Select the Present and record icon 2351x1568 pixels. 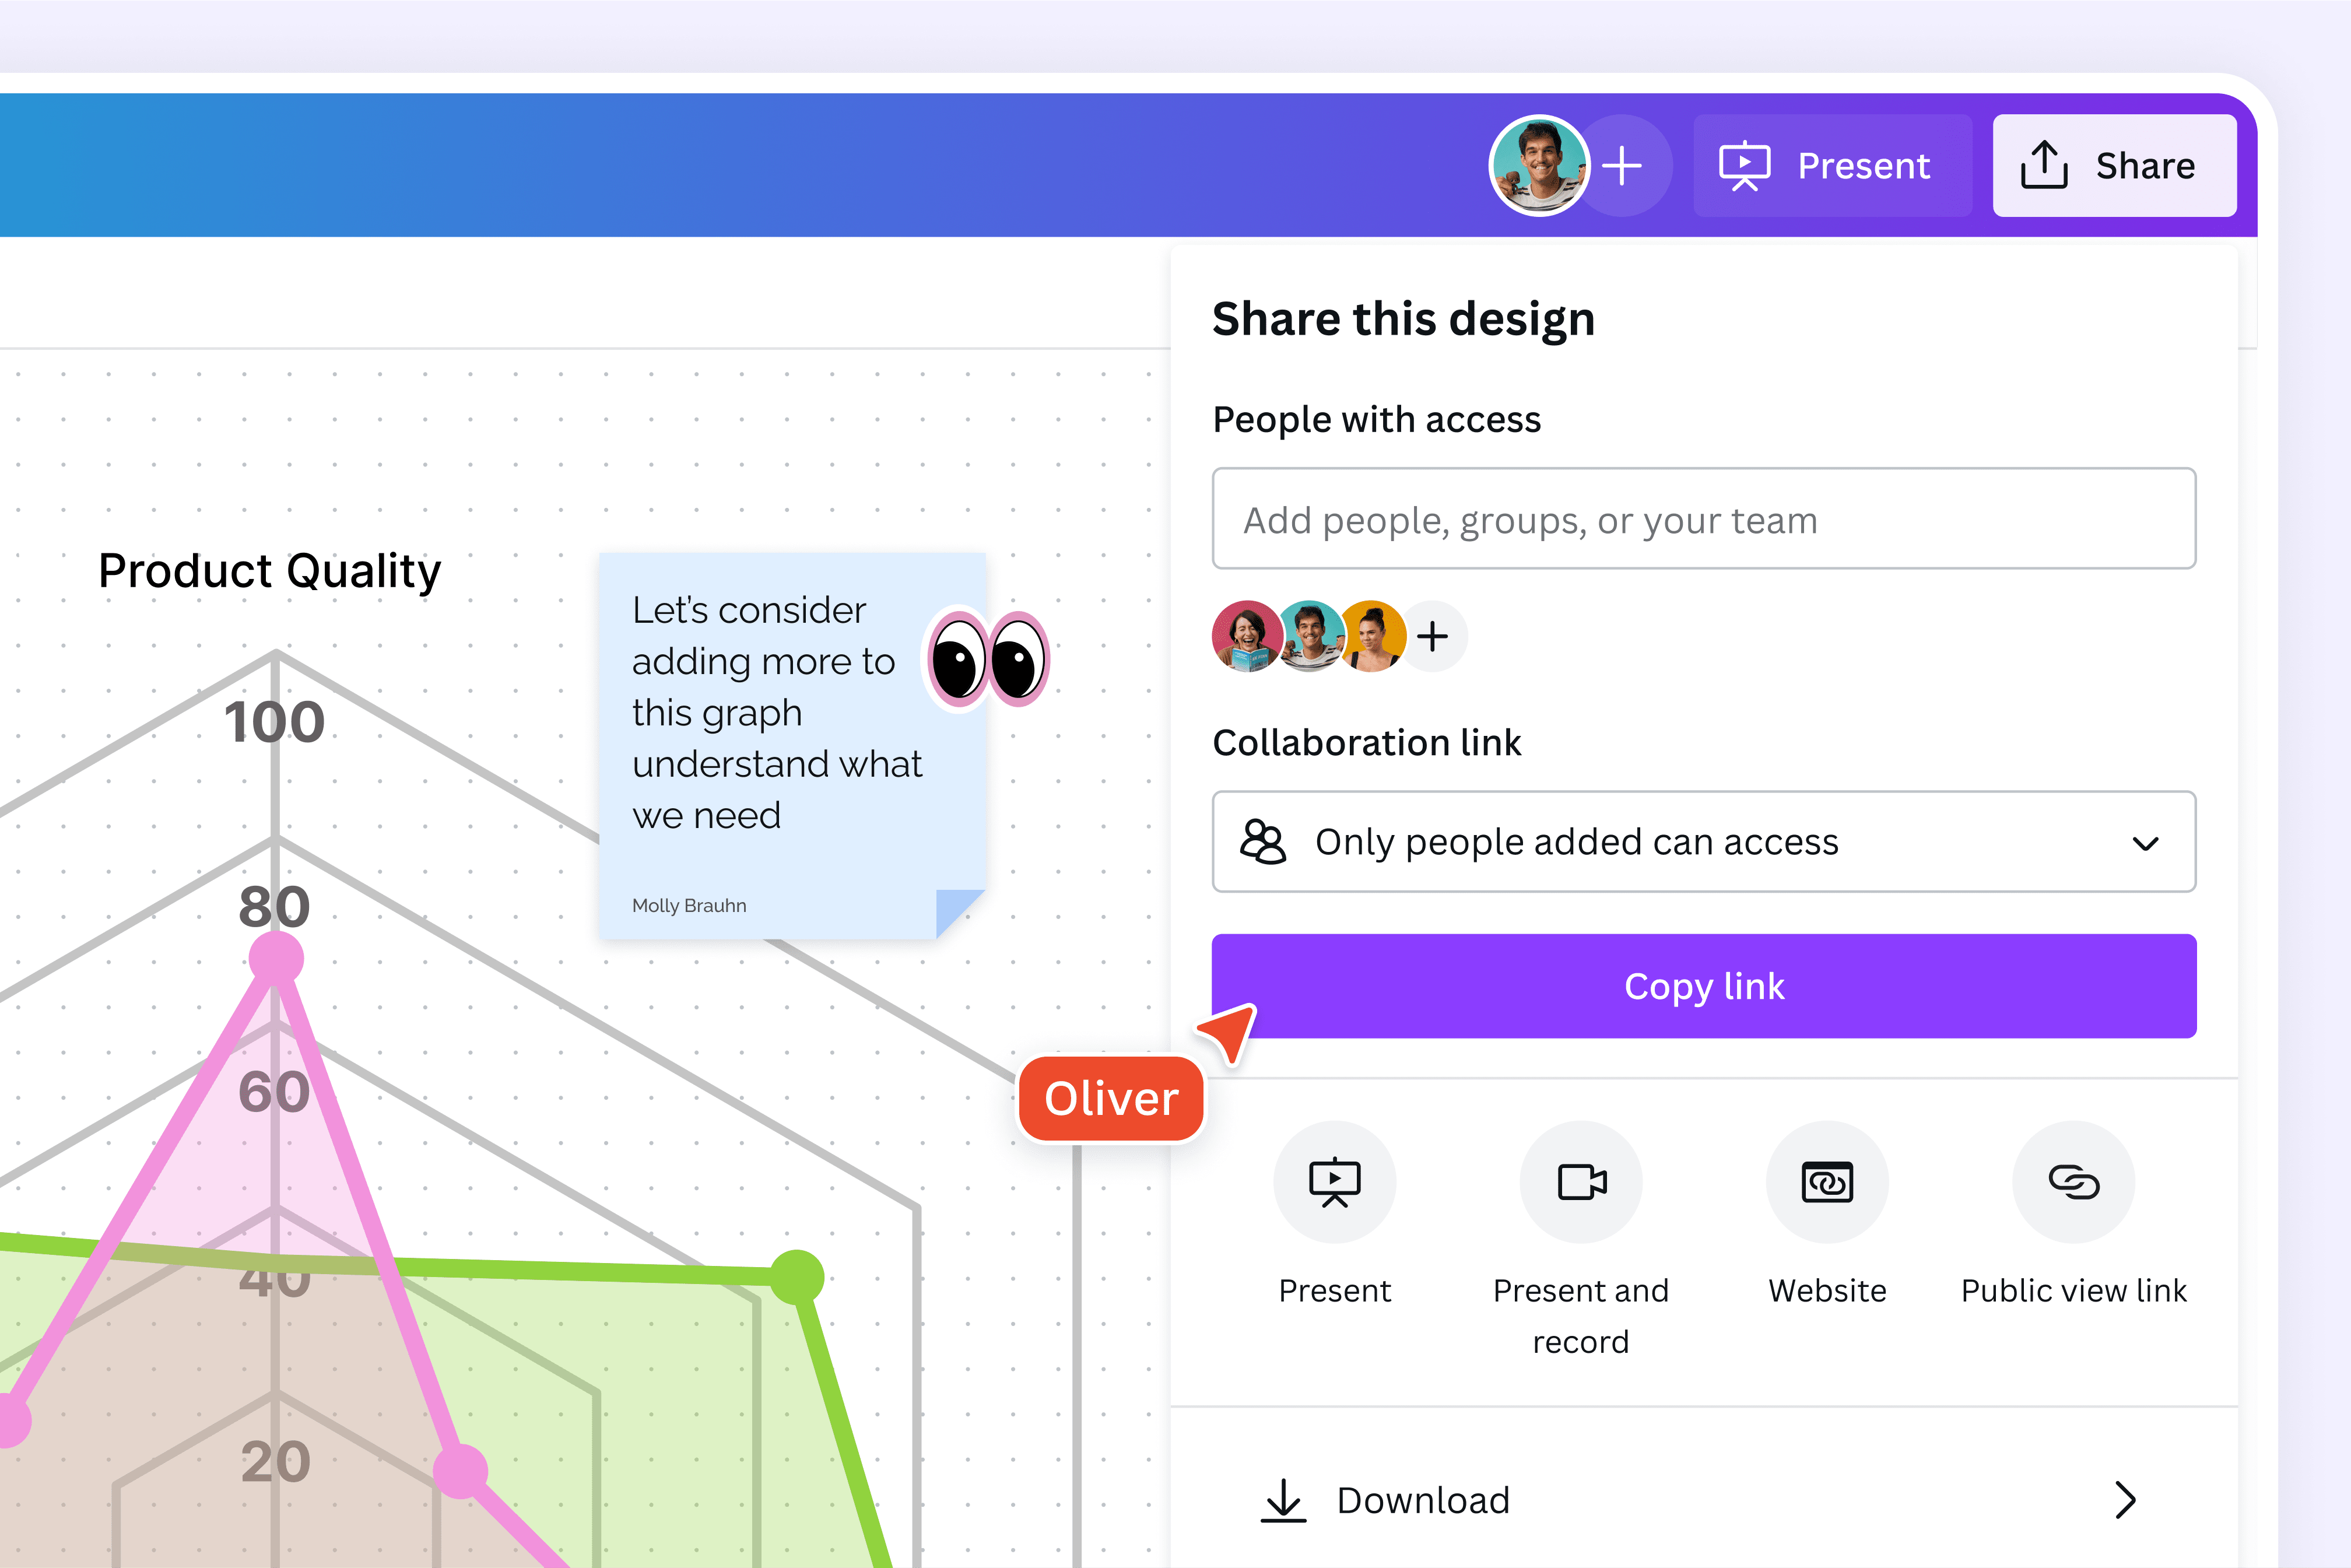pos(1581,1181)
